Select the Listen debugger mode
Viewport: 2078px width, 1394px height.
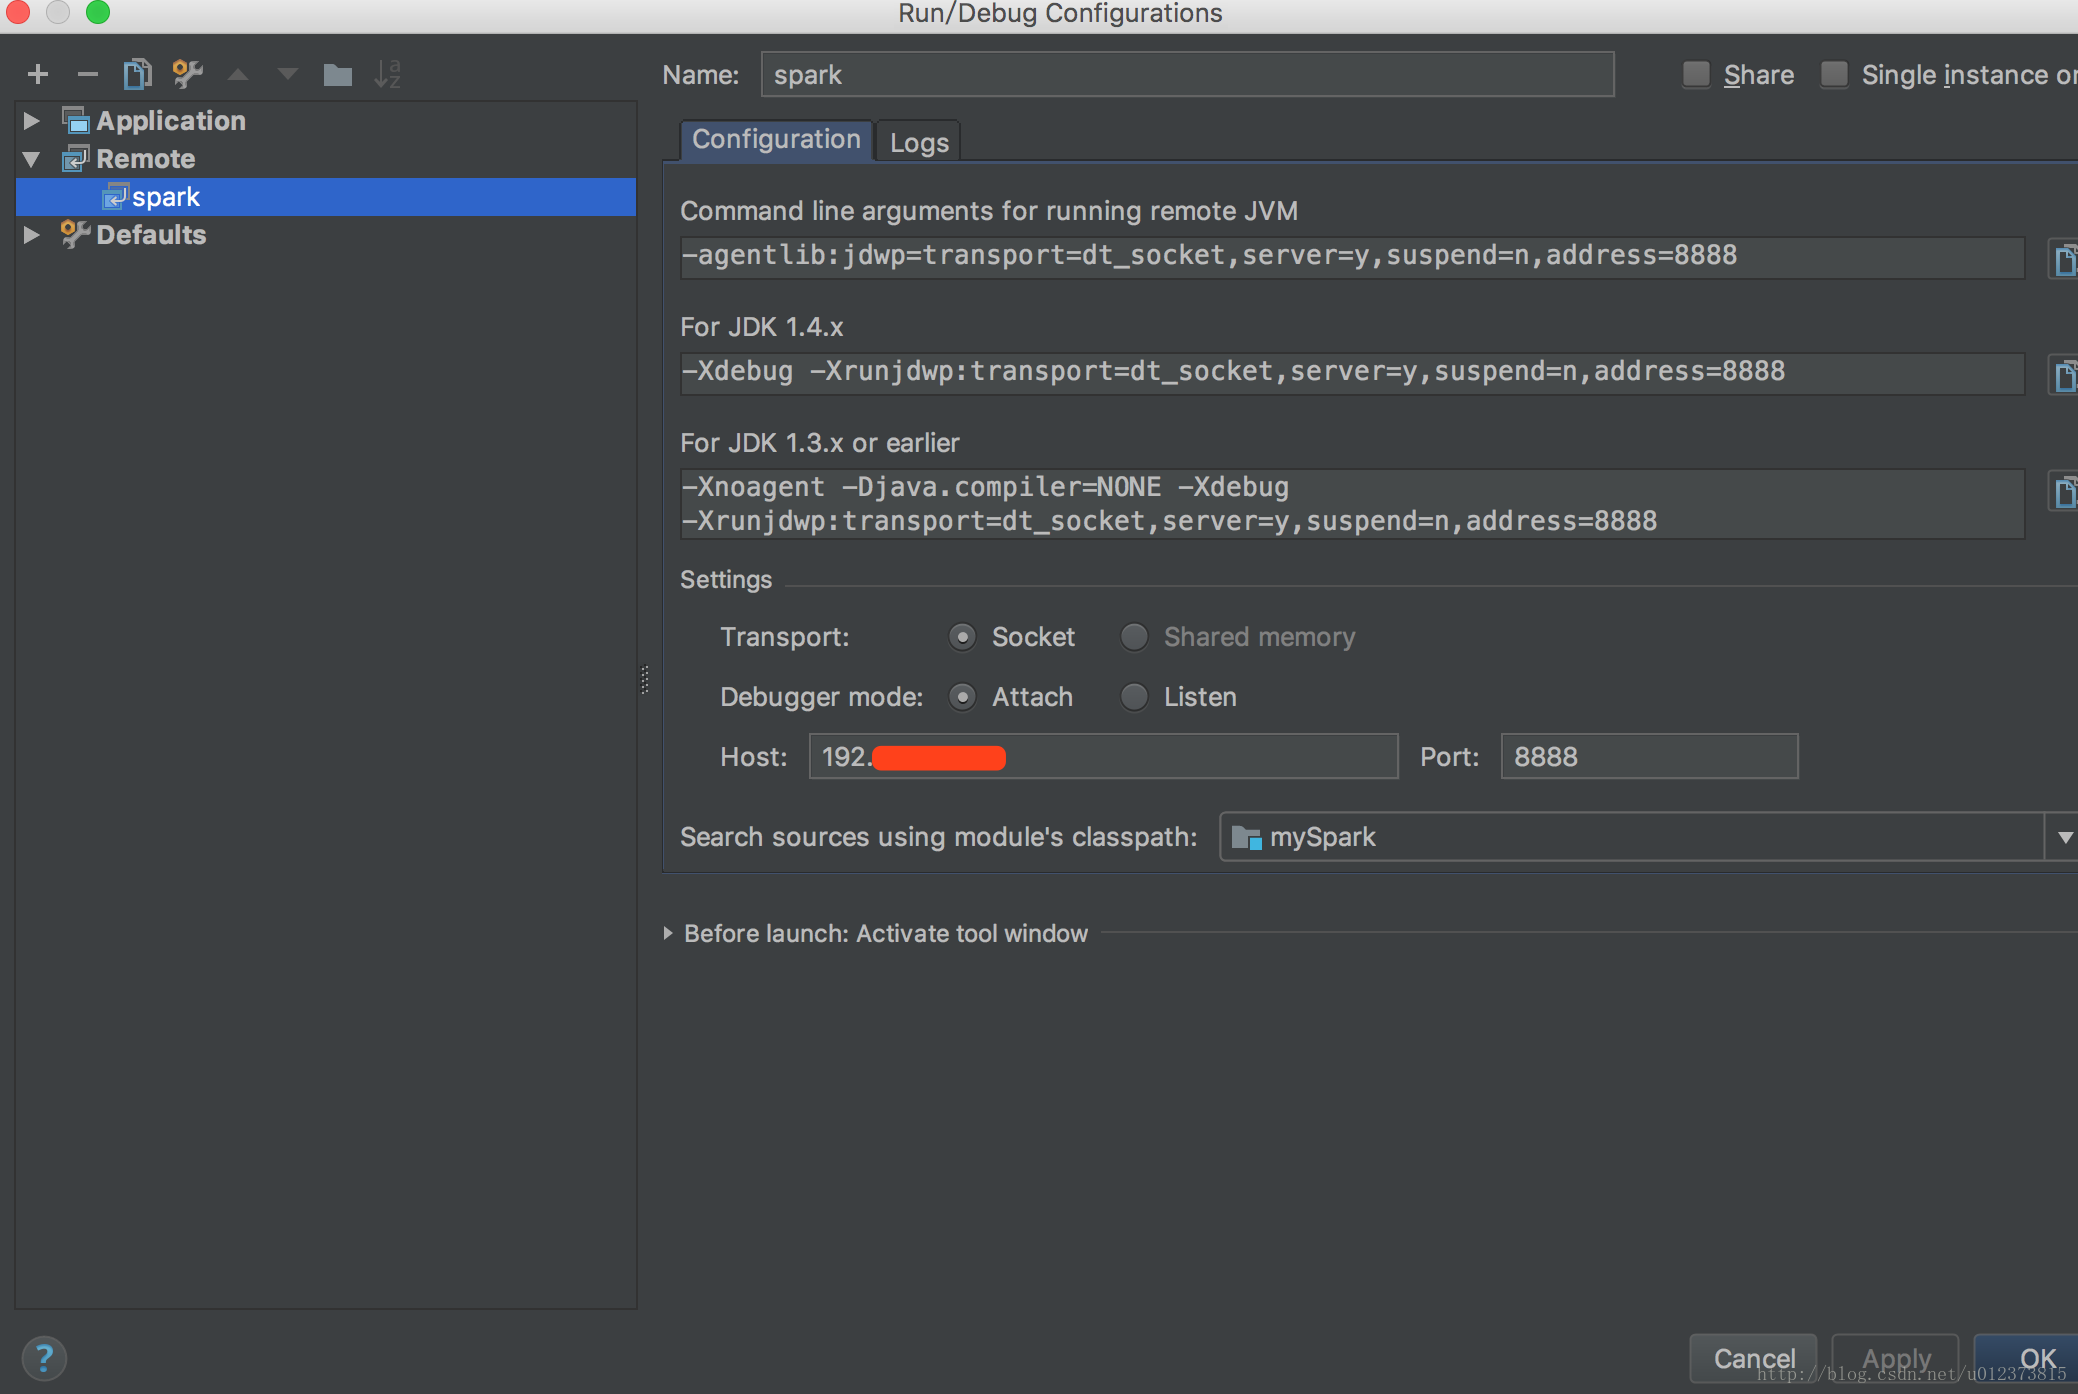coord(1134,697)
